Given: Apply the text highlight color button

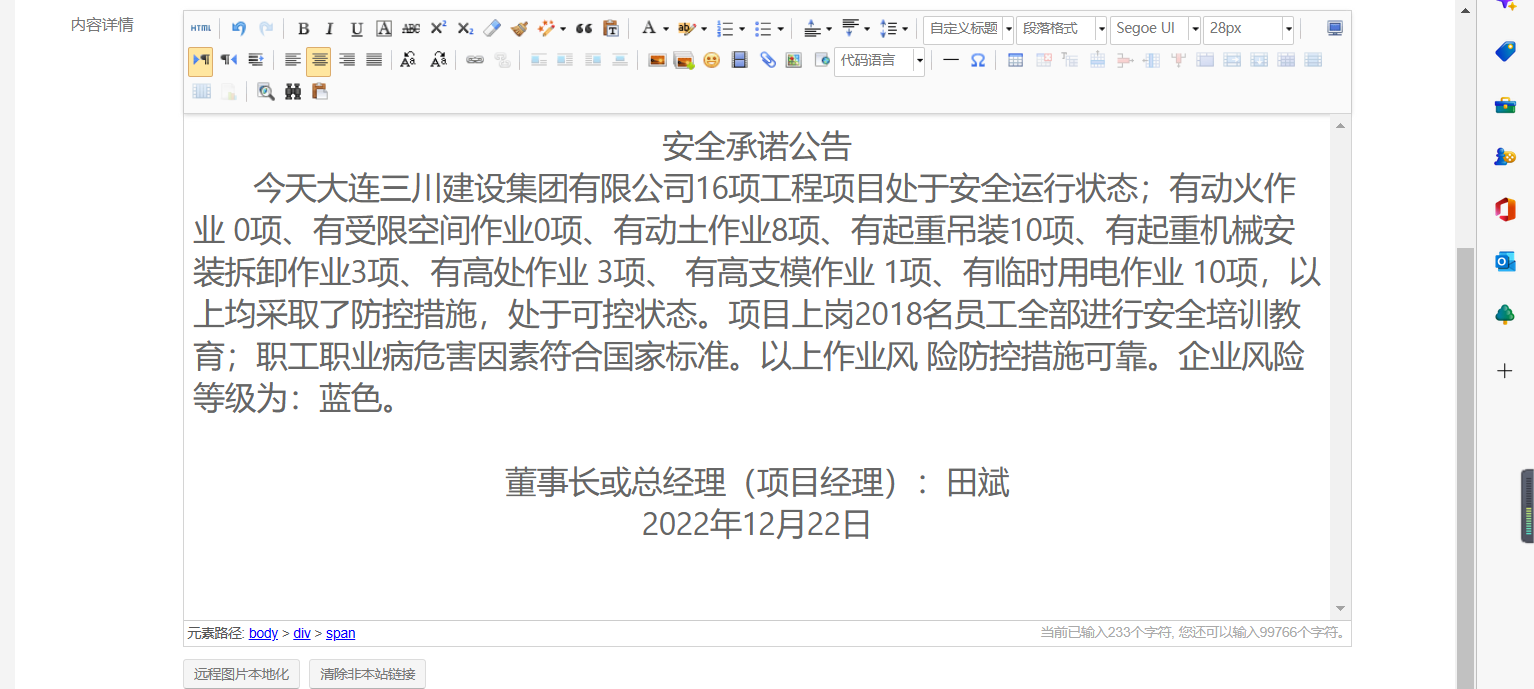Looking at the screenshot, I should click(x=686, y=28).
